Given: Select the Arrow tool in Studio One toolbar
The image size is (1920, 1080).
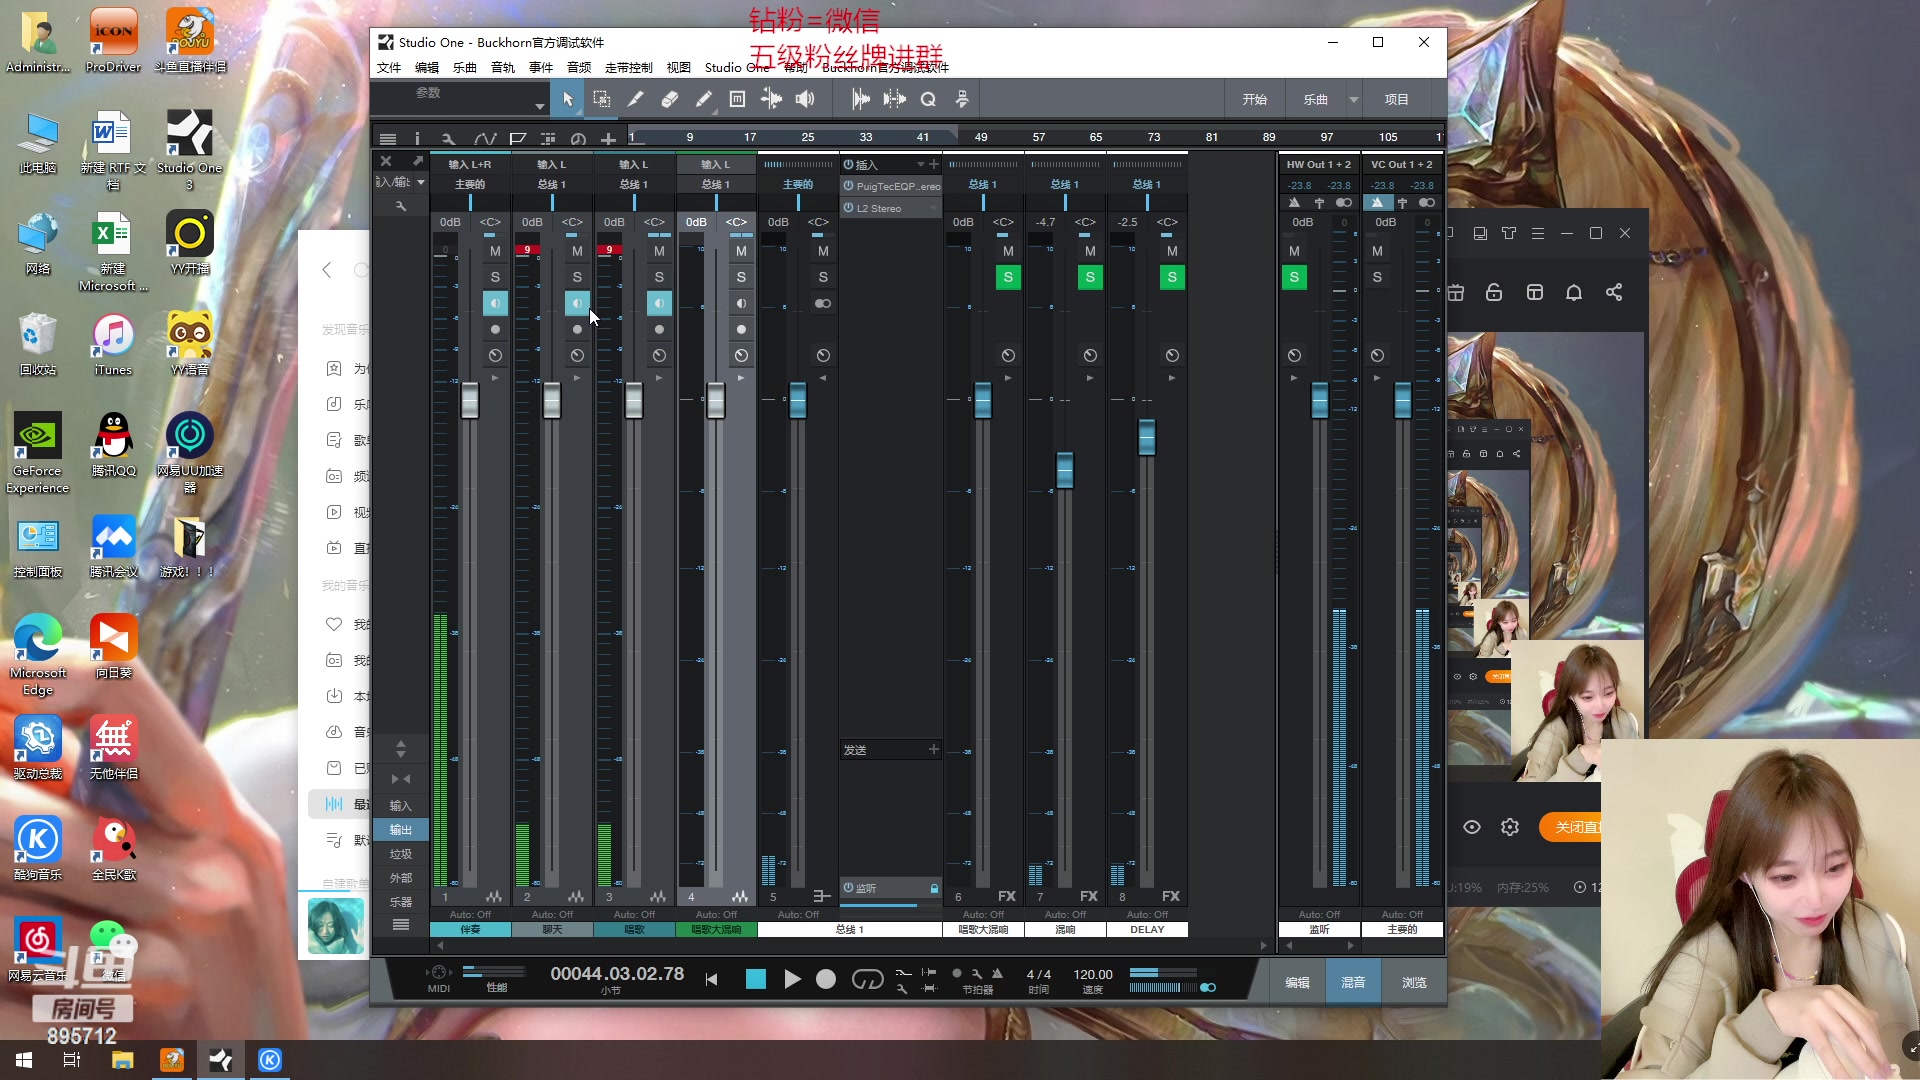Looking at the screenshot, I should coord(567,99).
